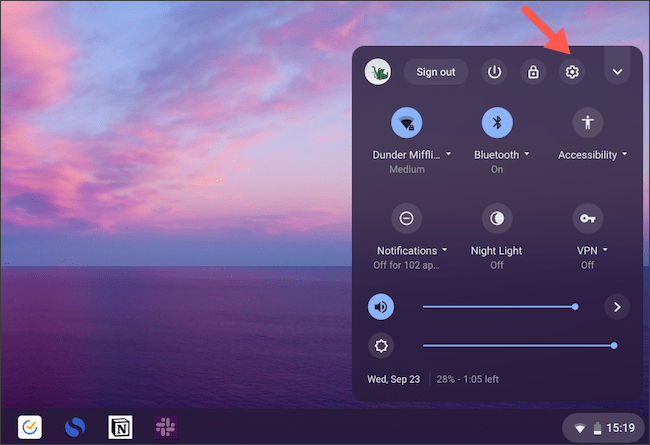Launch the Notion app from shelf
The image size is (650, 445).
pyautogui.click(x=120, y=427)
